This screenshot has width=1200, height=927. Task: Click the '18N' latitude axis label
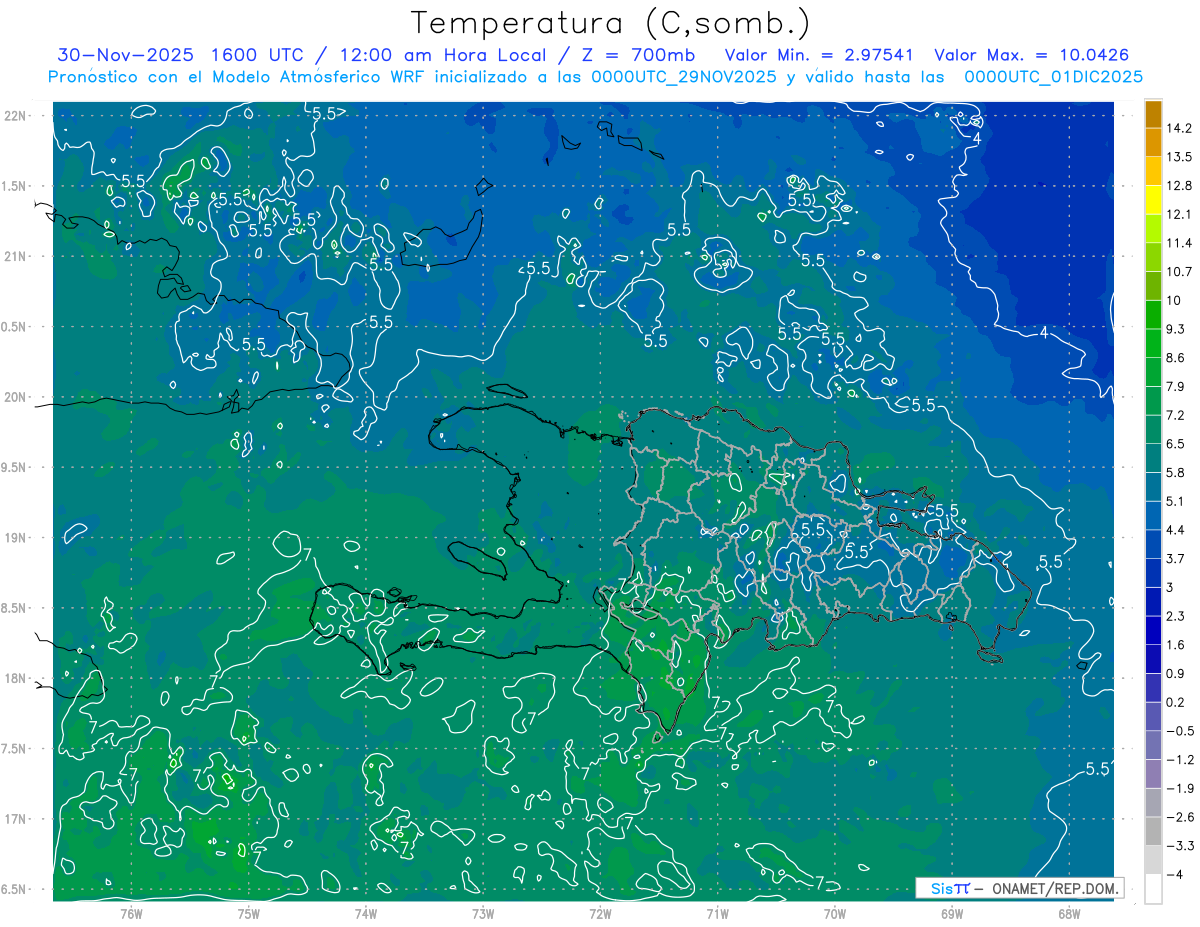coord(15,679)
